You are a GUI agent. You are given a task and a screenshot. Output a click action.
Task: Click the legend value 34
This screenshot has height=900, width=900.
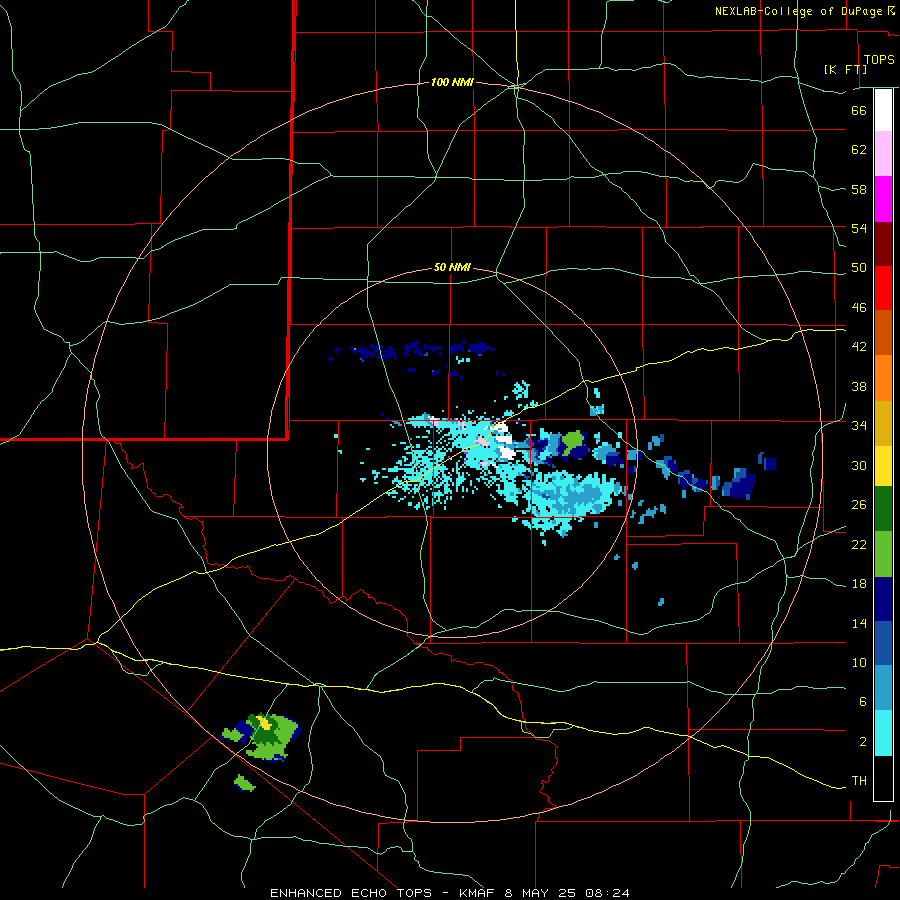pos(859,426)
